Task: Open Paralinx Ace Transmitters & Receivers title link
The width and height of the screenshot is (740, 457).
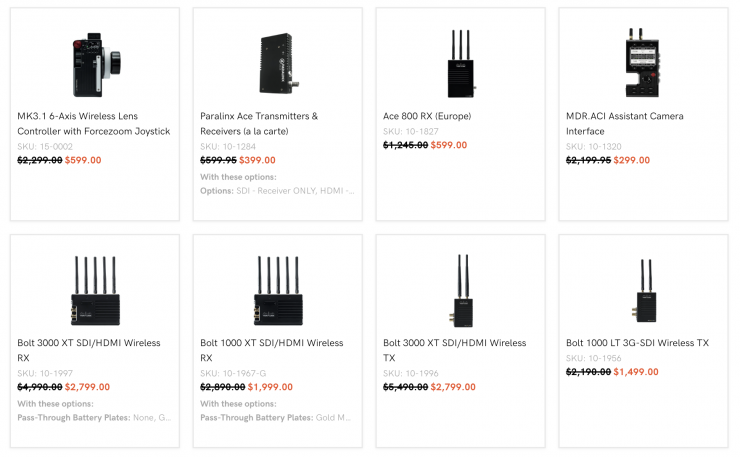Action: pyautogui.click(x=259, y=123)
